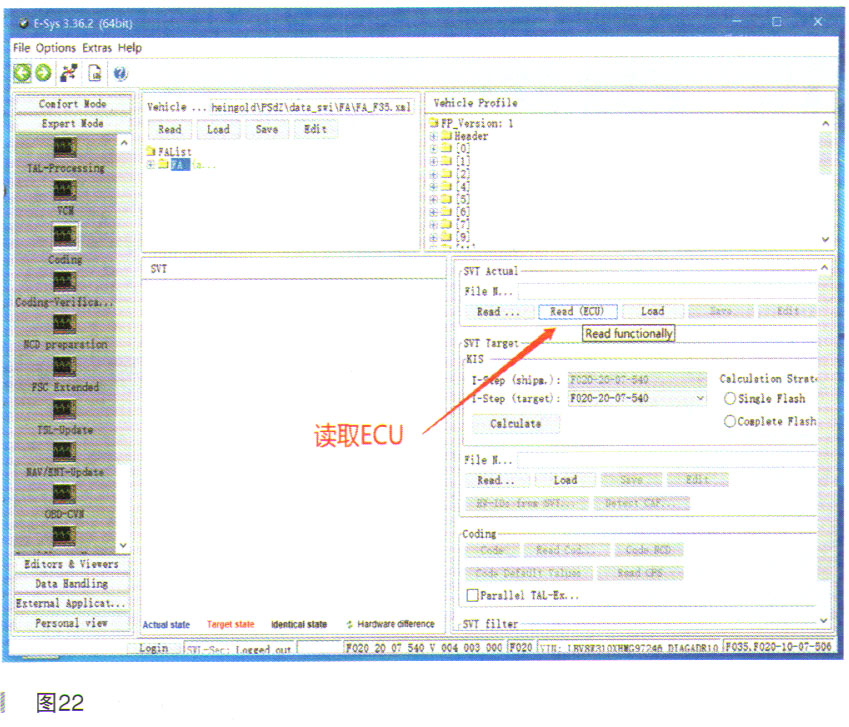Open the OBD-CVN module icon

(x=64, y=494)
